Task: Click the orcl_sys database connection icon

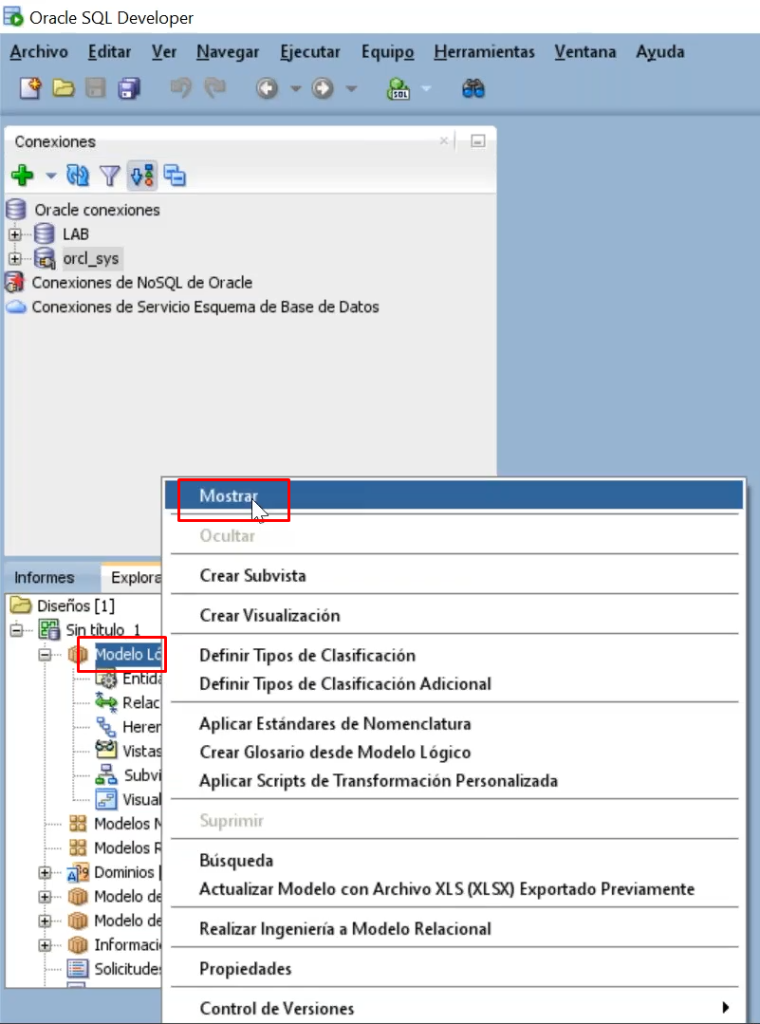Action: (x=44, y=258)
